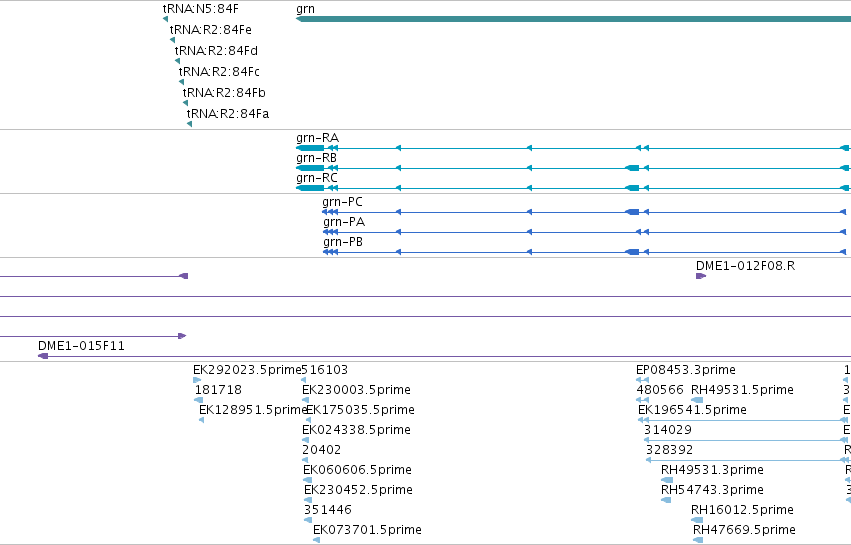Image resolution: width=851 pixels, height=545 pixels.
Task: Select the tRNA:R2:84Fa gene label
Action: click(x=228, y=114)
